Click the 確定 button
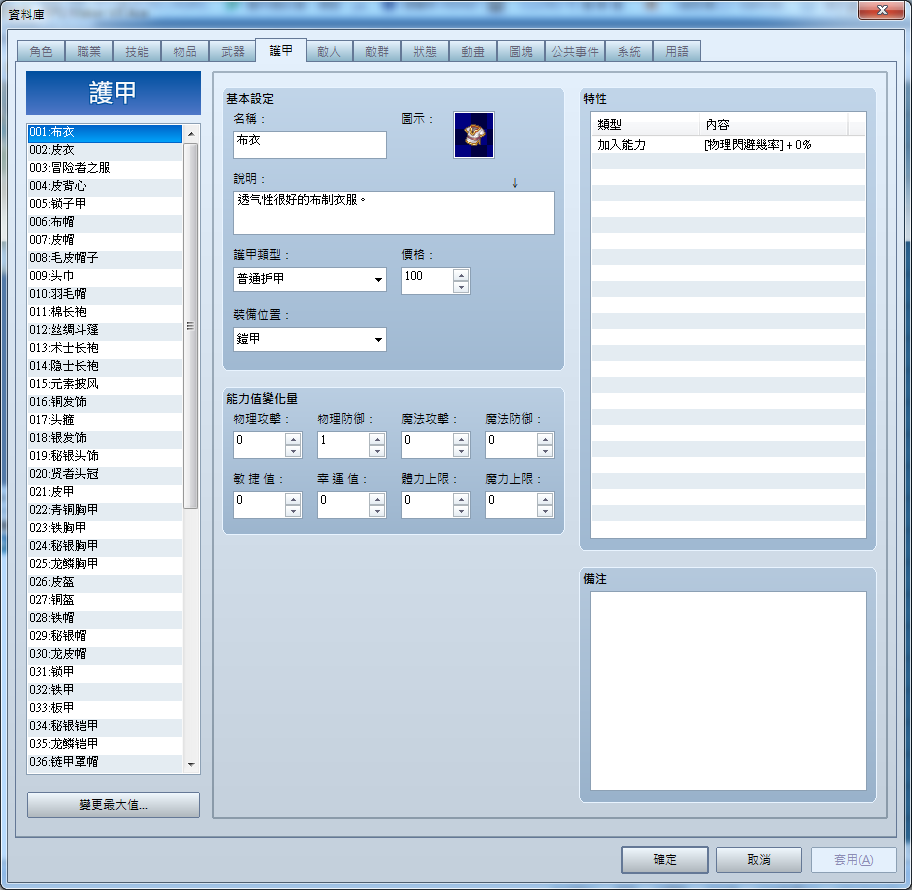Viewport: 912px width, 890px height. pos(664,859)
